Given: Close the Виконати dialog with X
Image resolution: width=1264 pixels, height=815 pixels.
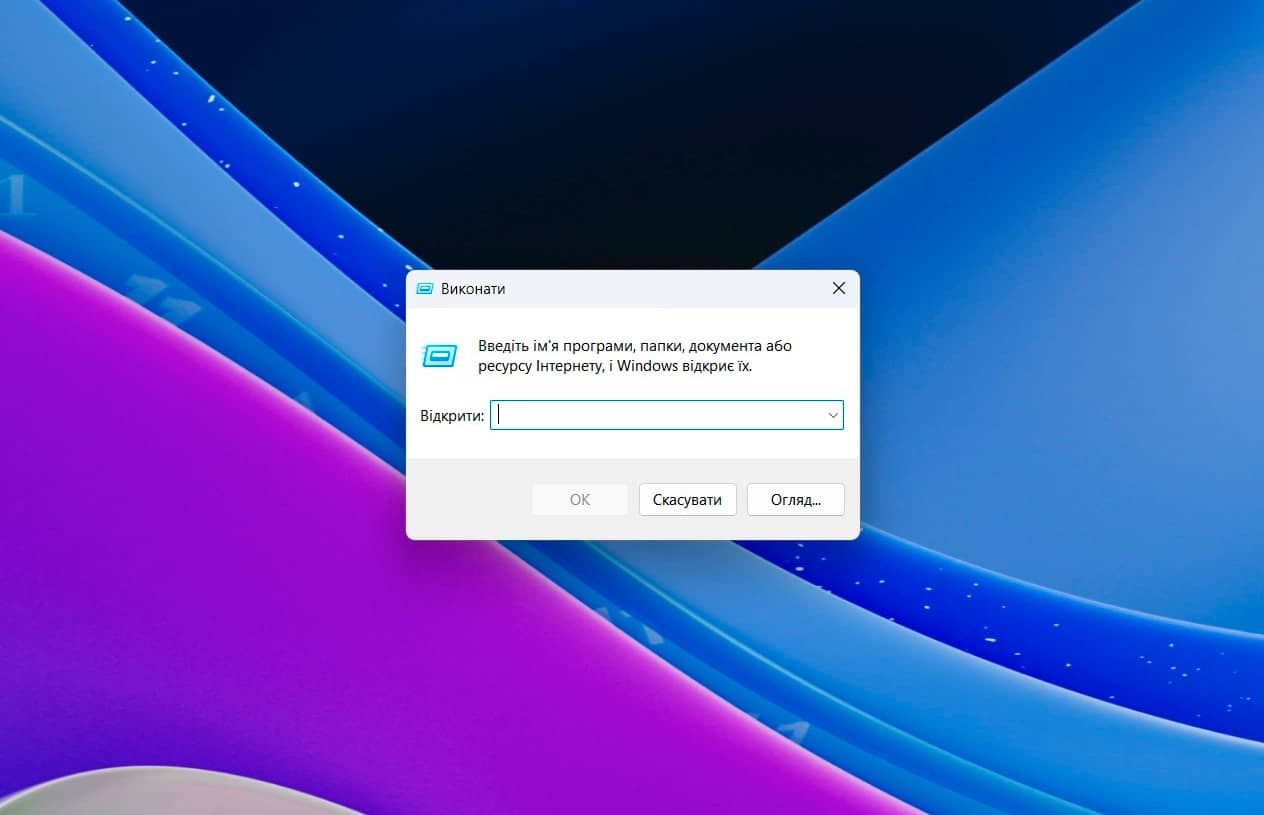Looking at the screenshot, I should pos(838,289).
